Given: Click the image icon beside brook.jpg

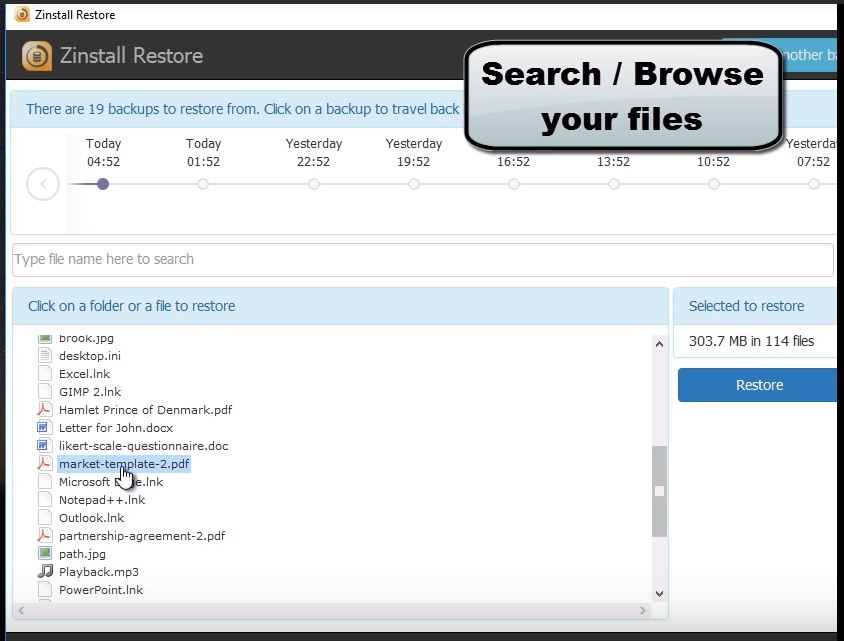Looking at the screenshot, I should 44,337.
